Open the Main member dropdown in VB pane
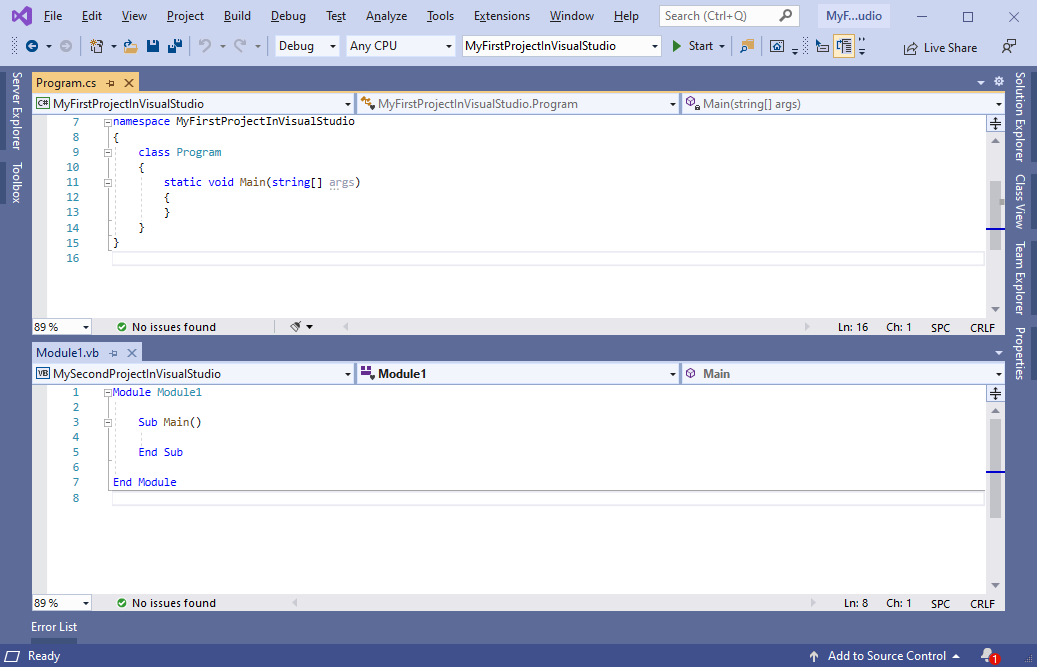1037x667 pixels. tap(843, 374)
